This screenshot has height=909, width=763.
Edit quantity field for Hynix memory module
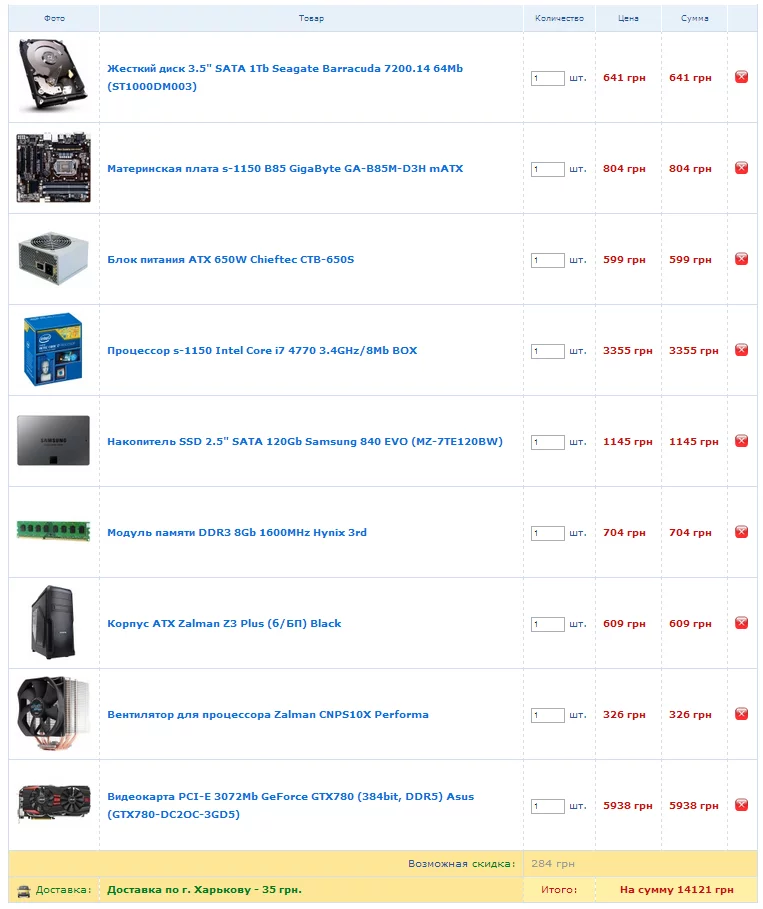point(547,533)
